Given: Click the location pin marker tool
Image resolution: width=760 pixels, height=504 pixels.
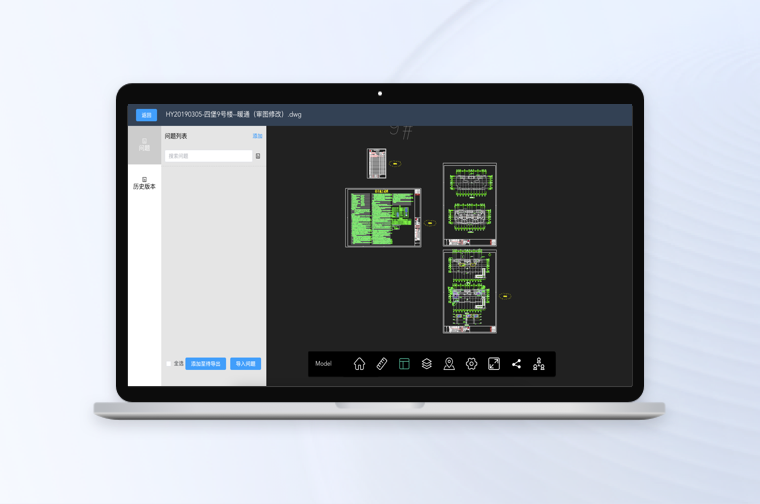Looking at the screenshot, I should pos(449,364).
